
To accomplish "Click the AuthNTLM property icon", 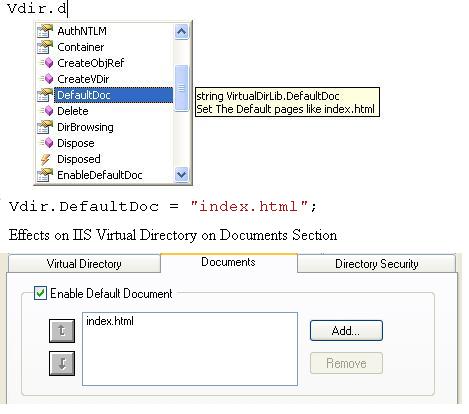I will pyautogui.click(x=45, y=31).
